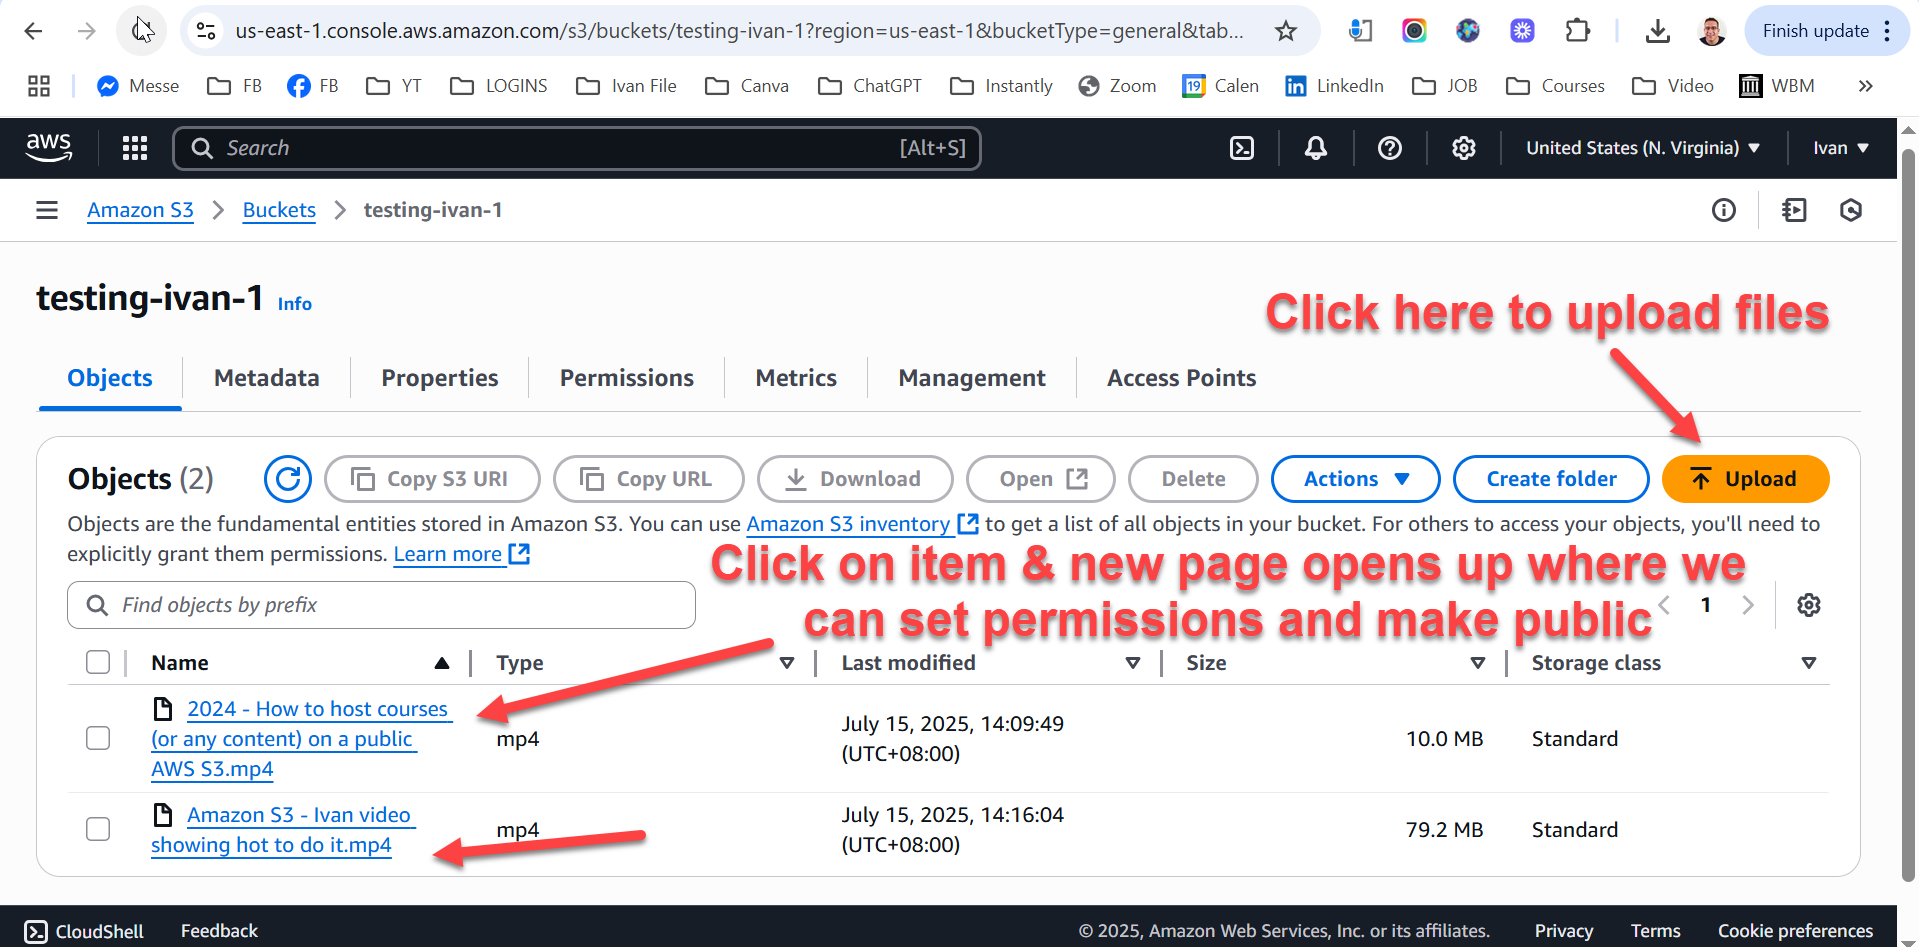Open the Buckets breadcrumb link
The width and height of the screenshot is (1919, 947).
click(x=279, y=210)
